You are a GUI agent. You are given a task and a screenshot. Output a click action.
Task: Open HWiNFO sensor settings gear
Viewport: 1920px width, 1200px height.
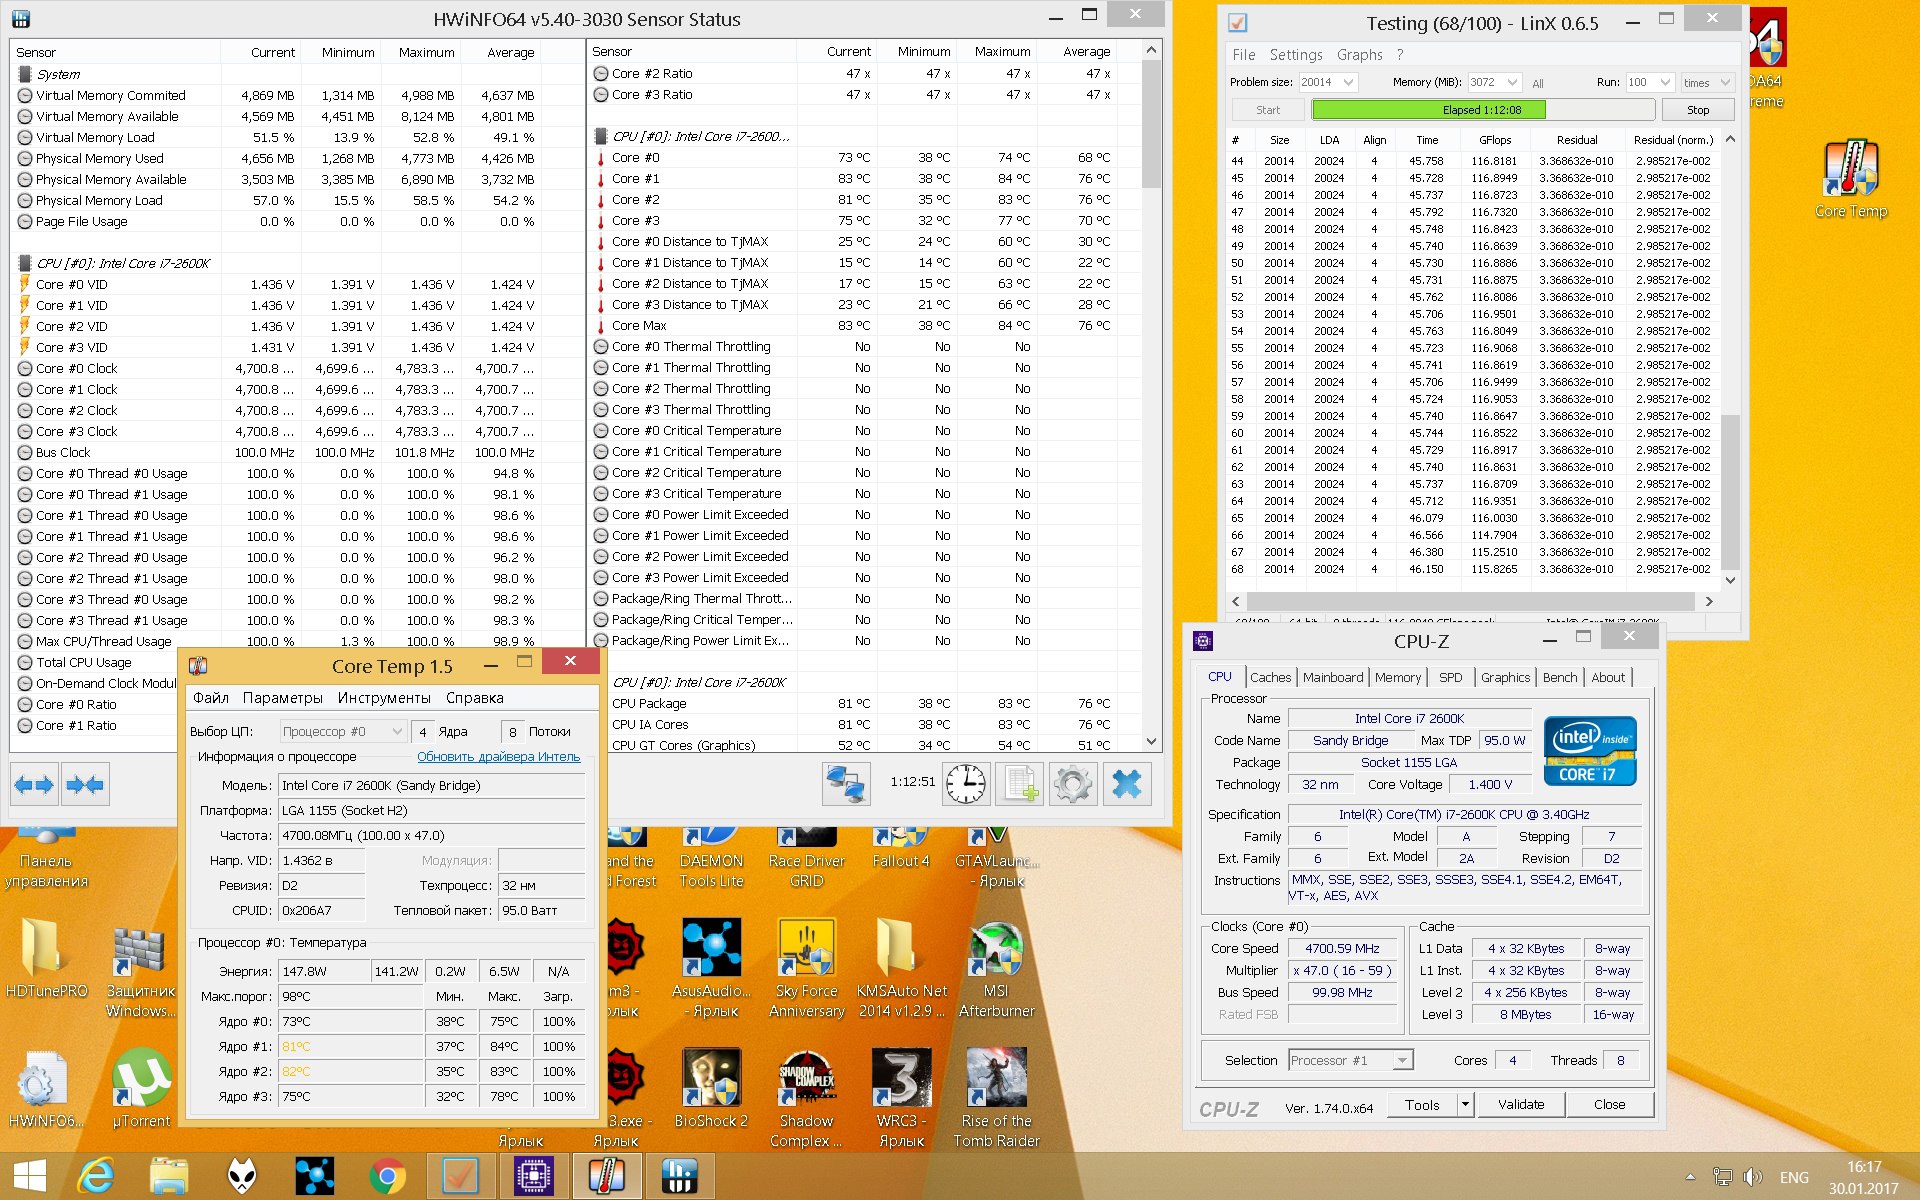point(1073,784)
